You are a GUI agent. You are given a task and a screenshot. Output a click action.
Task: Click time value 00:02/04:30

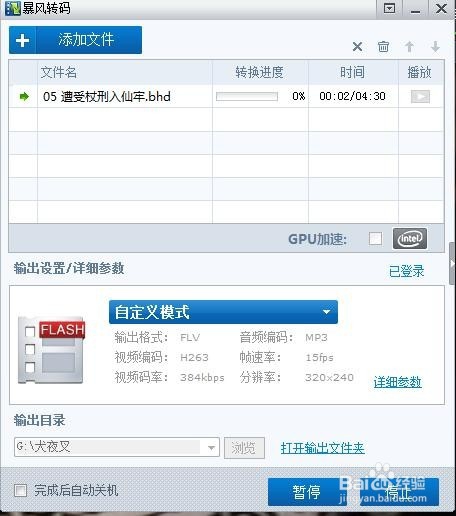[352, 96]
